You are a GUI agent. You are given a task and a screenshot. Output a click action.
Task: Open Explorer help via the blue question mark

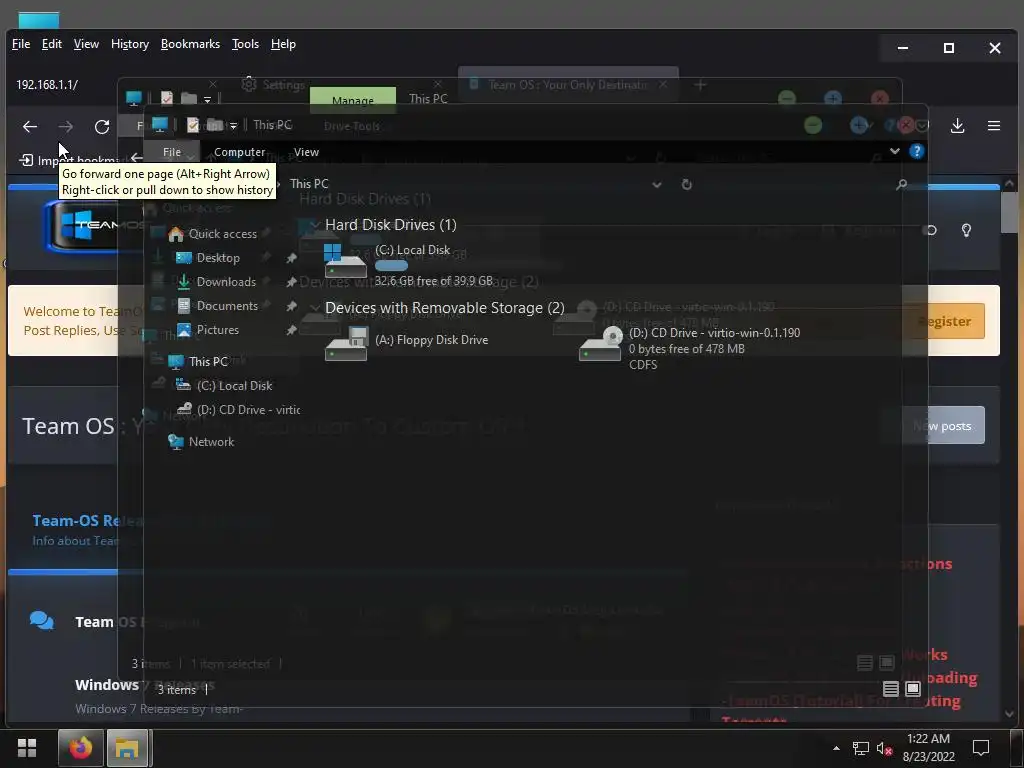916,152
